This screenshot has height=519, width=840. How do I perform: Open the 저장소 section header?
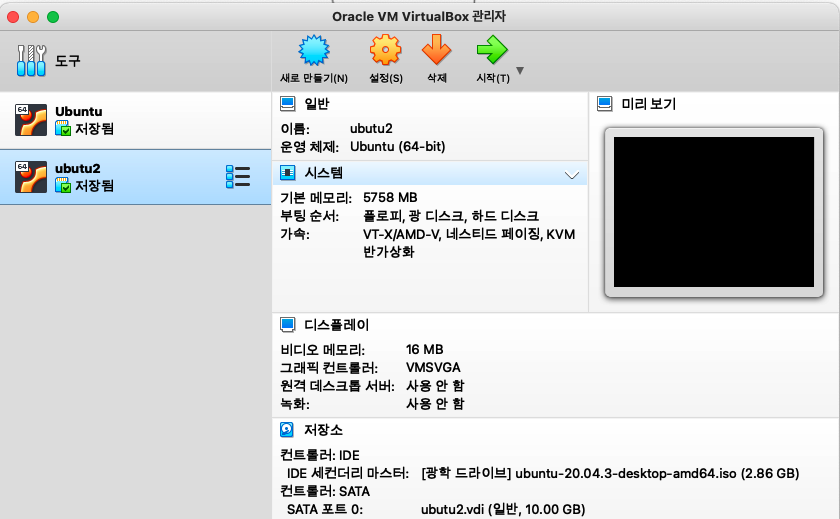(x=324, y=430)
